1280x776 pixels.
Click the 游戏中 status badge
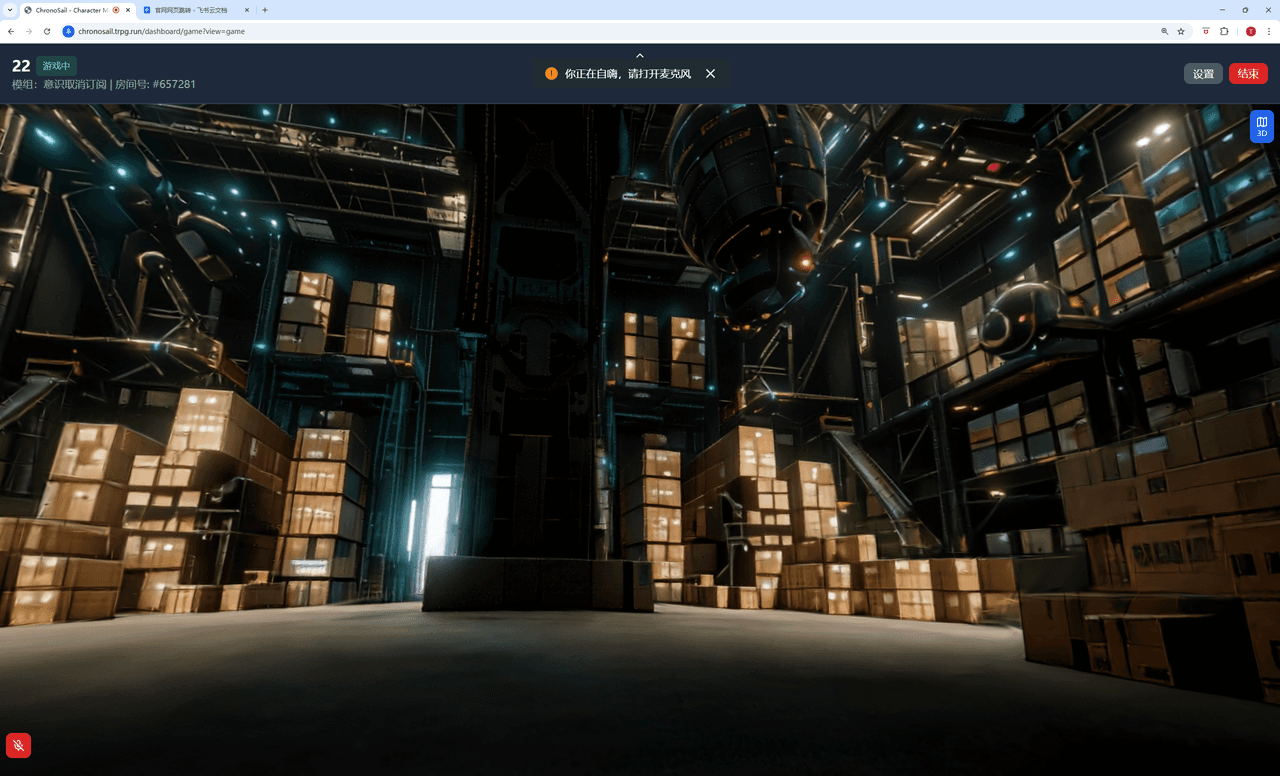tap(56, 66)
